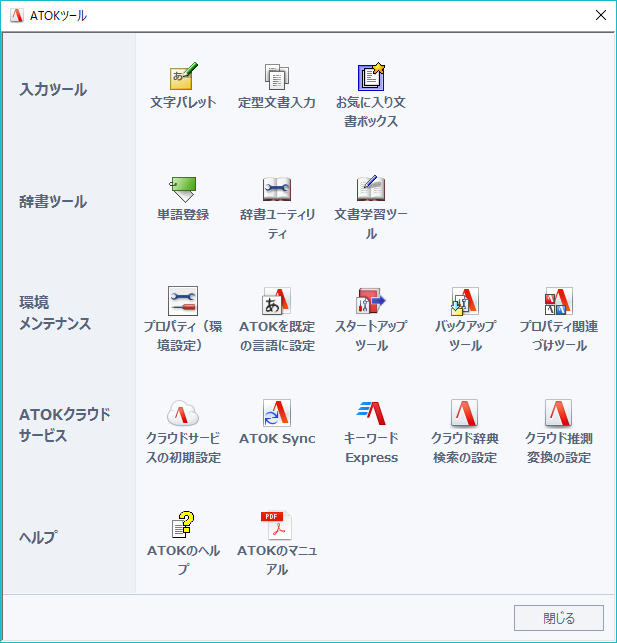This screenshot has width=617, height=643.
Task: Click the 閉じる button
Action: point(559,618)
